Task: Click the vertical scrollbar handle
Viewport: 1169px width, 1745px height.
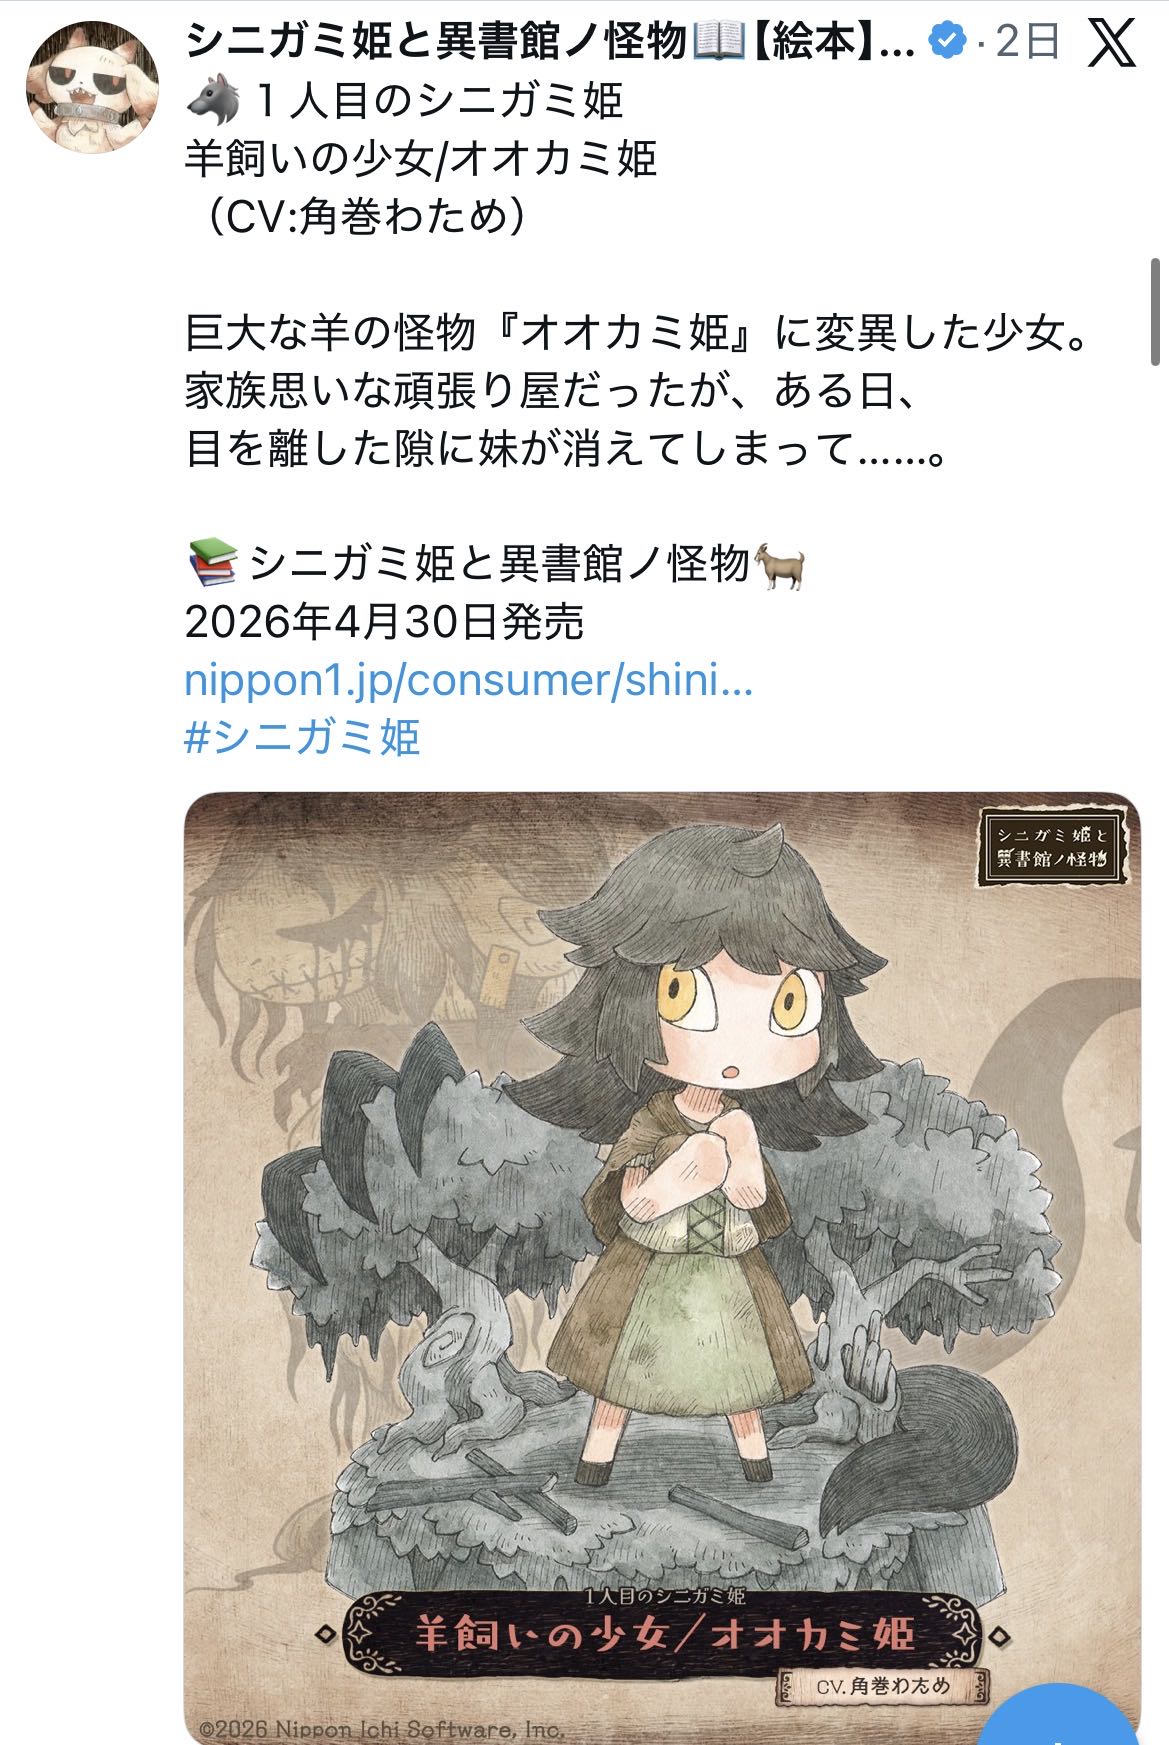Action: point(1155,312)
